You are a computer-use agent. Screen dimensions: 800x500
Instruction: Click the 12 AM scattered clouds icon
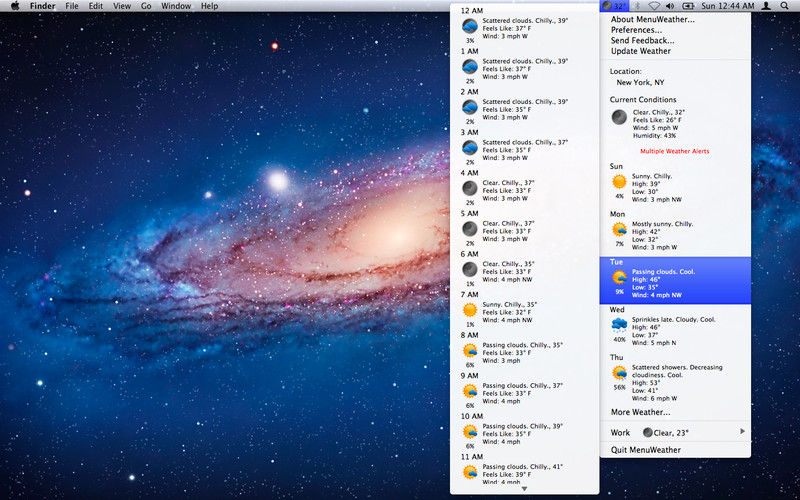coord(470,26)
